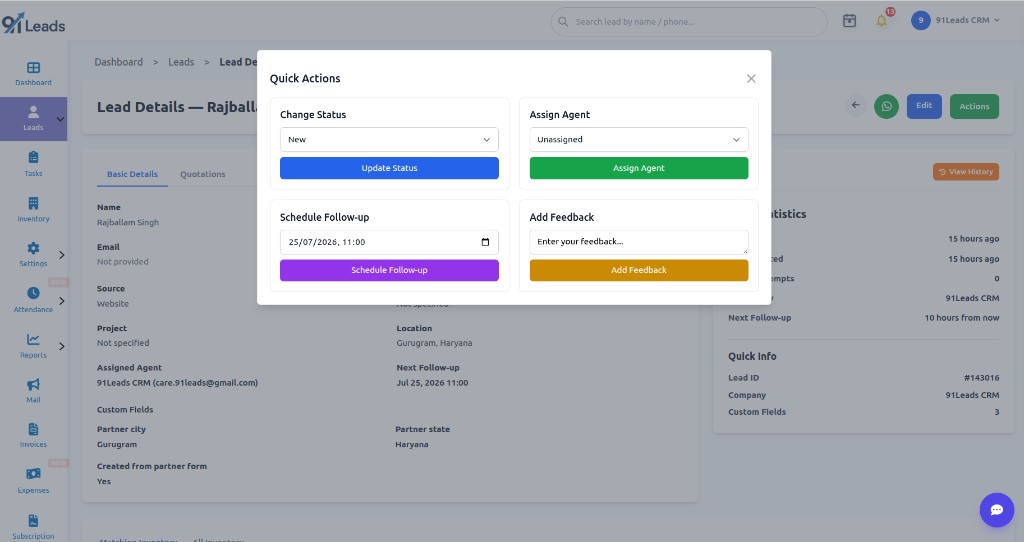
Task: Click the Update Status button
Action: pos(389,168)
